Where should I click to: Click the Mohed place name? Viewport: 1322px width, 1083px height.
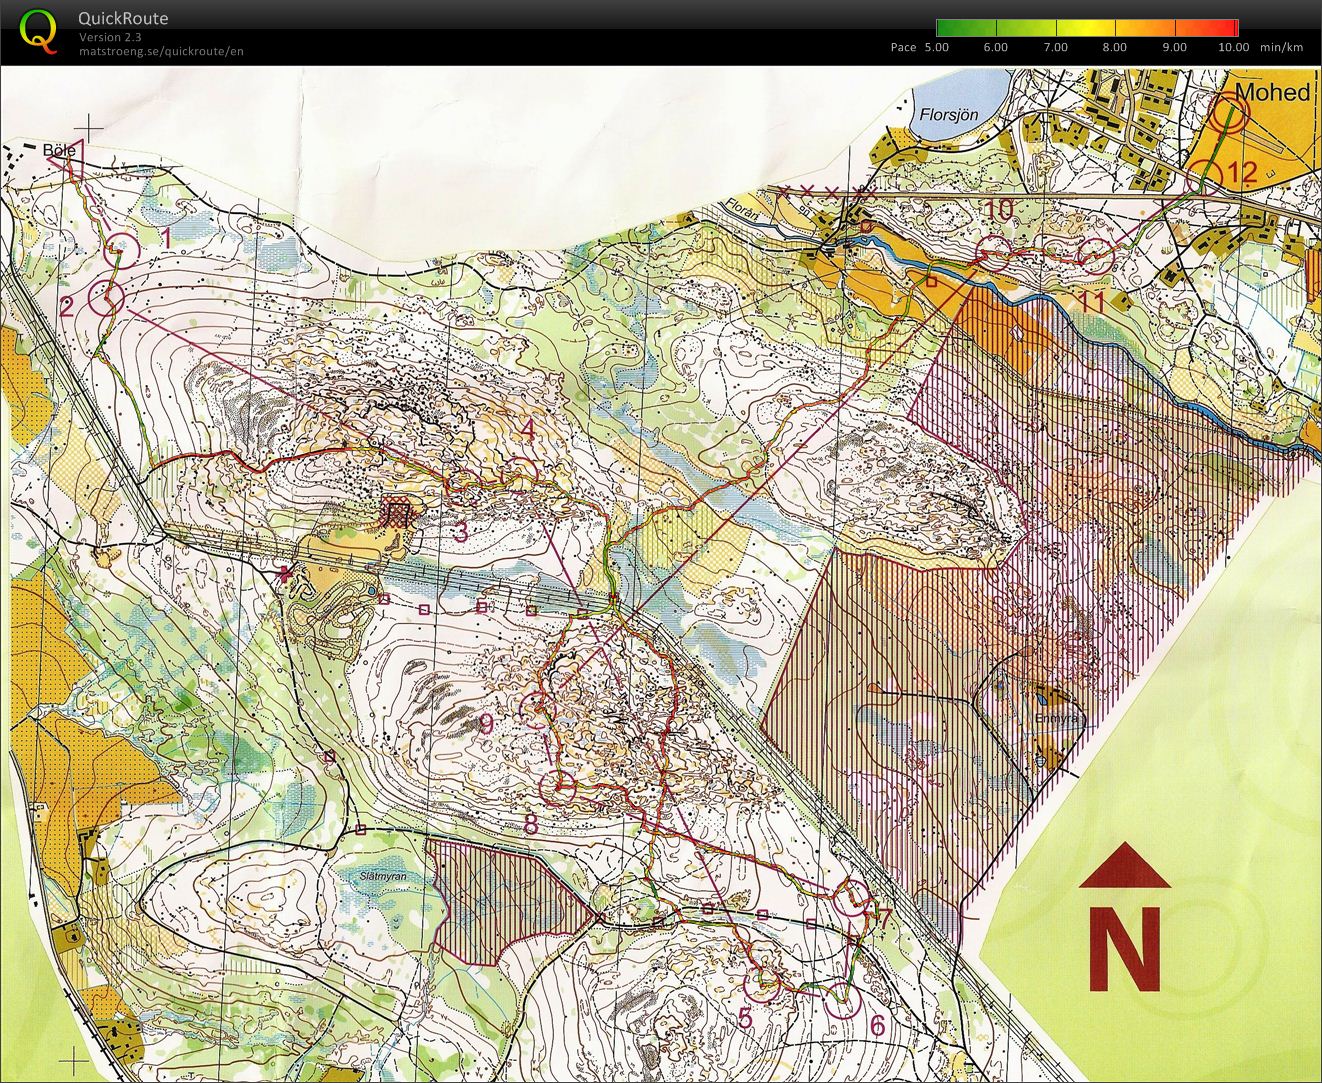[x=1273, y=92]
